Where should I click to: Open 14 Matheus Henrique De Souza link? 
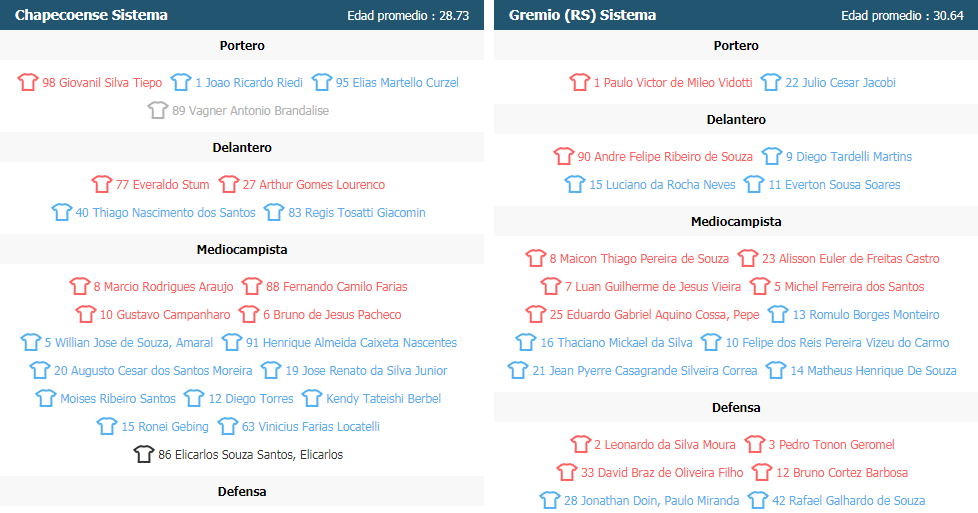[x=873, y=371]
